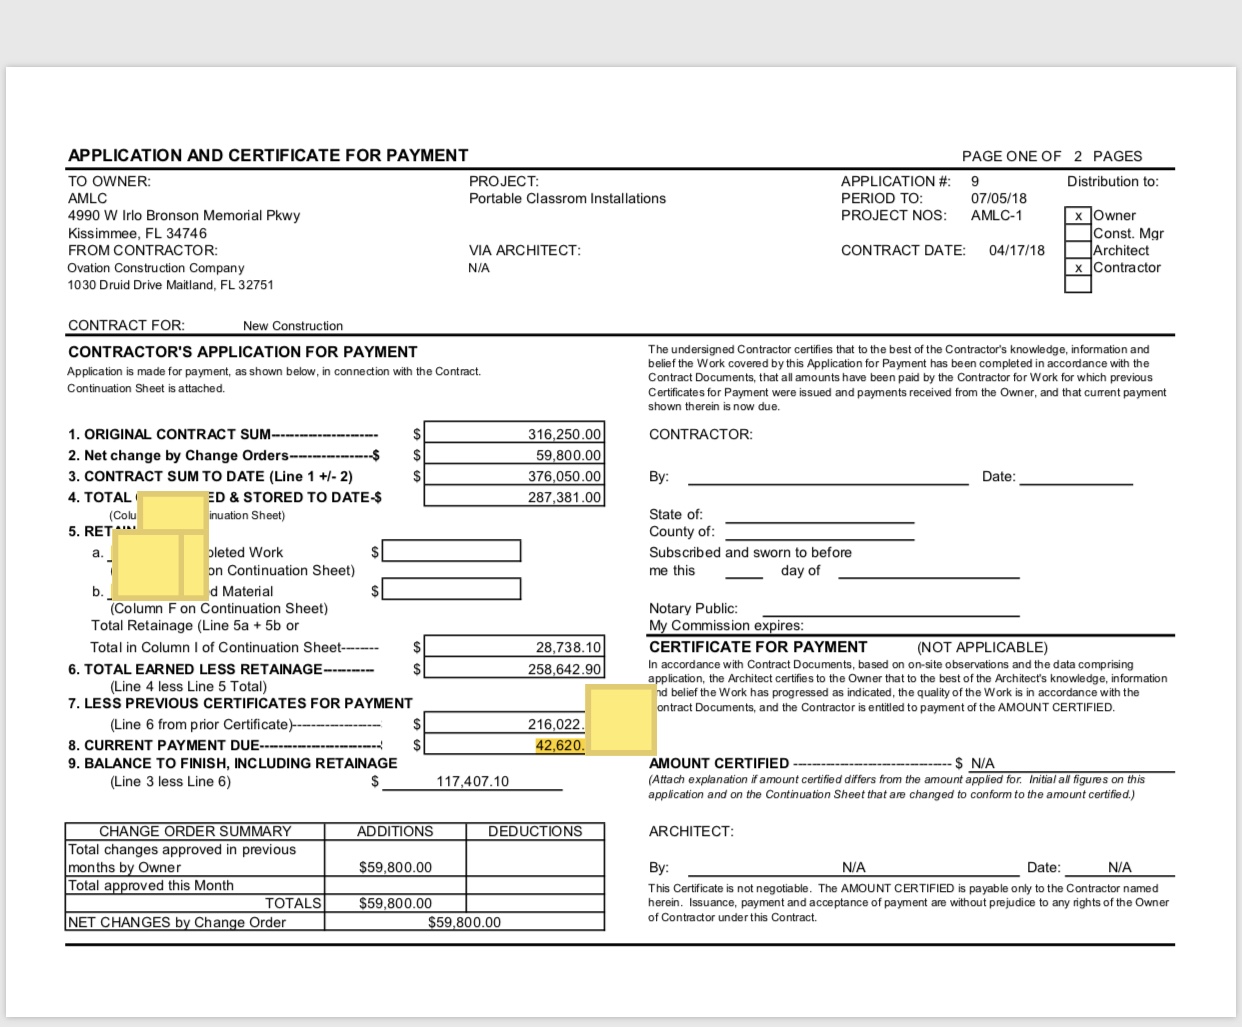
Task: Select the TOTALS row $59,800.00 cell
Action: 395,903
